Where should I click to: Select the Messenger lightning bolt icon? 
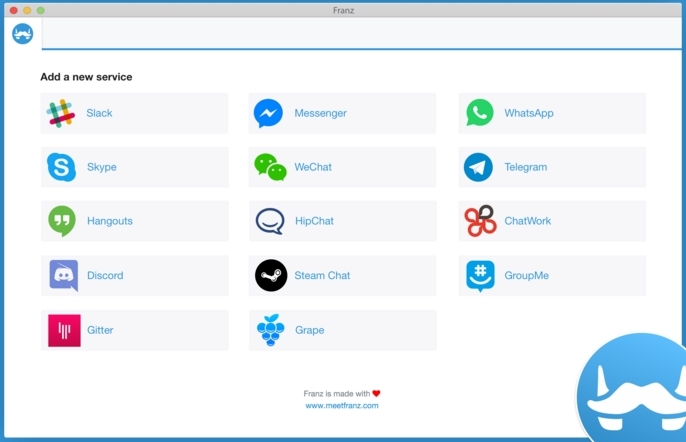pyautogui.click(x=268, y=114)
